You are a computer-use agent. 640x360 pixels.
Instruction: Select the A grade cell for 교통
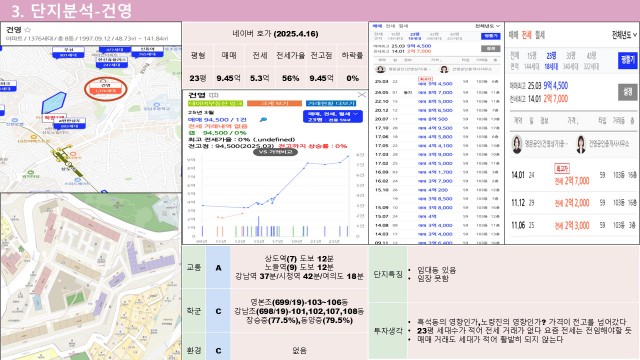click(218, 268)
